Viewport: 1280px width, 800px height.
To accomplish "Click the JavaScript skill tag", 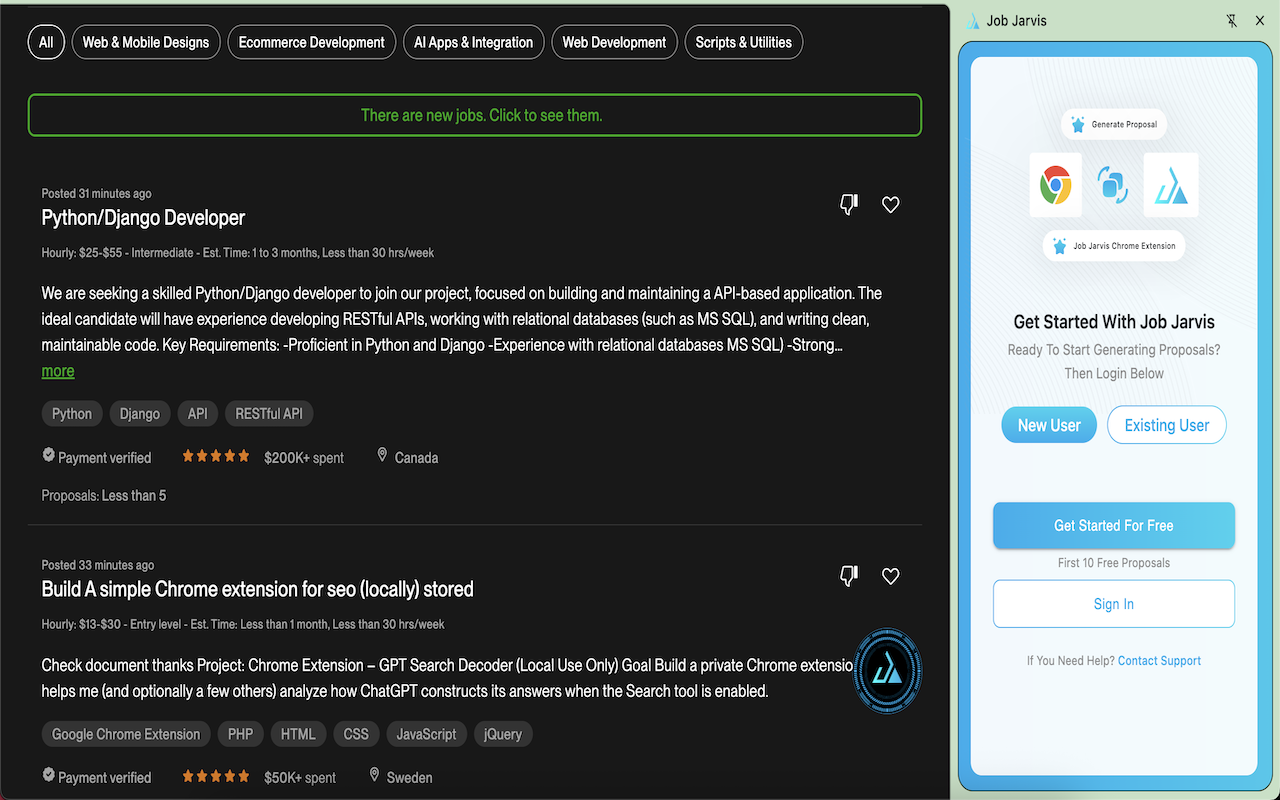I will [426, 734].
